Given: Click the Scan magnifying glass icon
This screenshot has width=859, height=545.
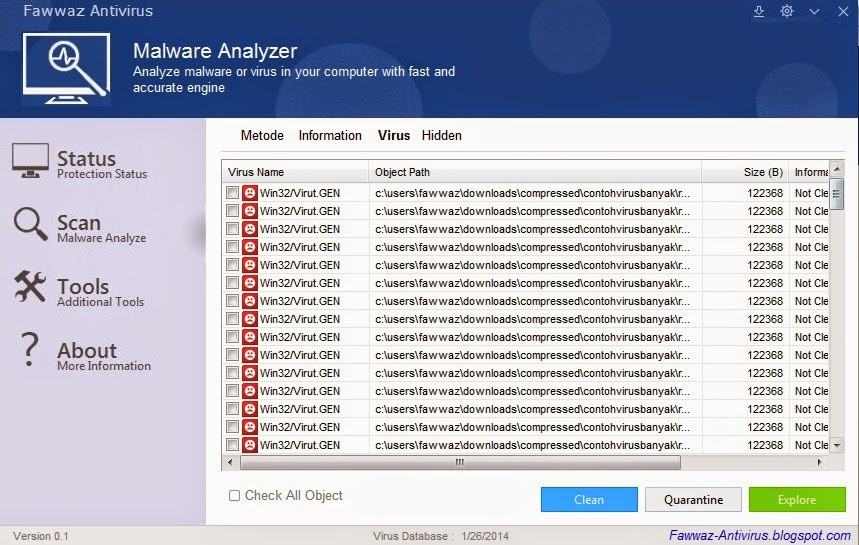Looking at the screenshot, I should click(30, 223).
